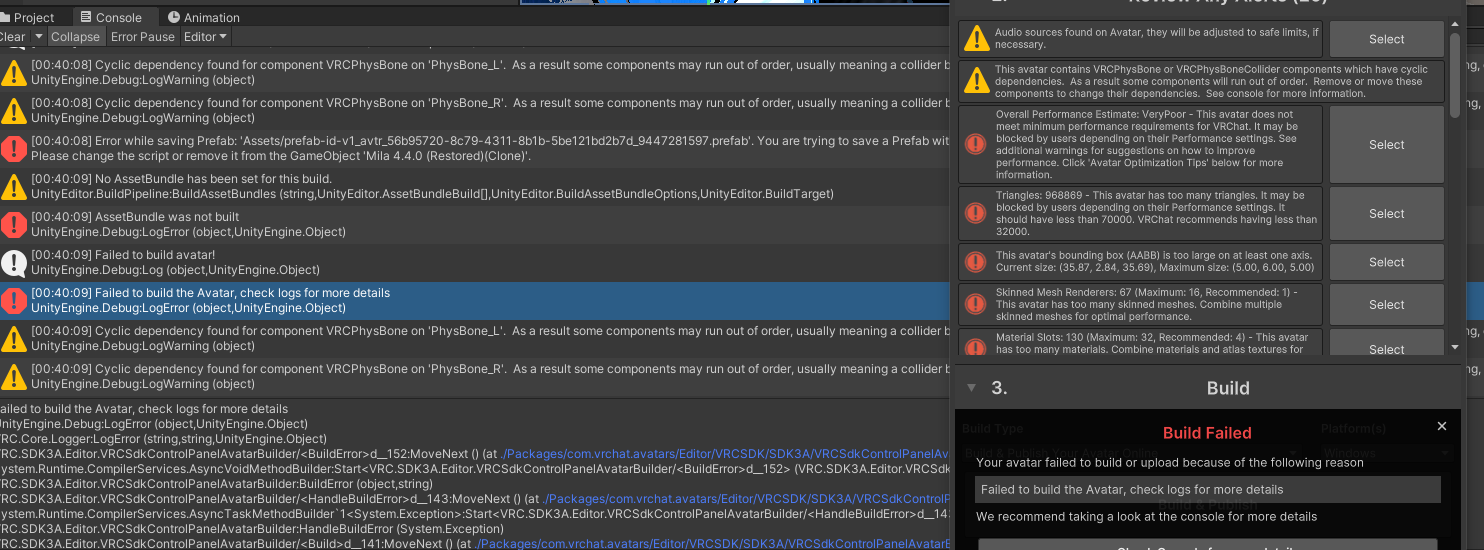Click warning icon of 00:40:09 PhysBone_R log

click(14, 377)
